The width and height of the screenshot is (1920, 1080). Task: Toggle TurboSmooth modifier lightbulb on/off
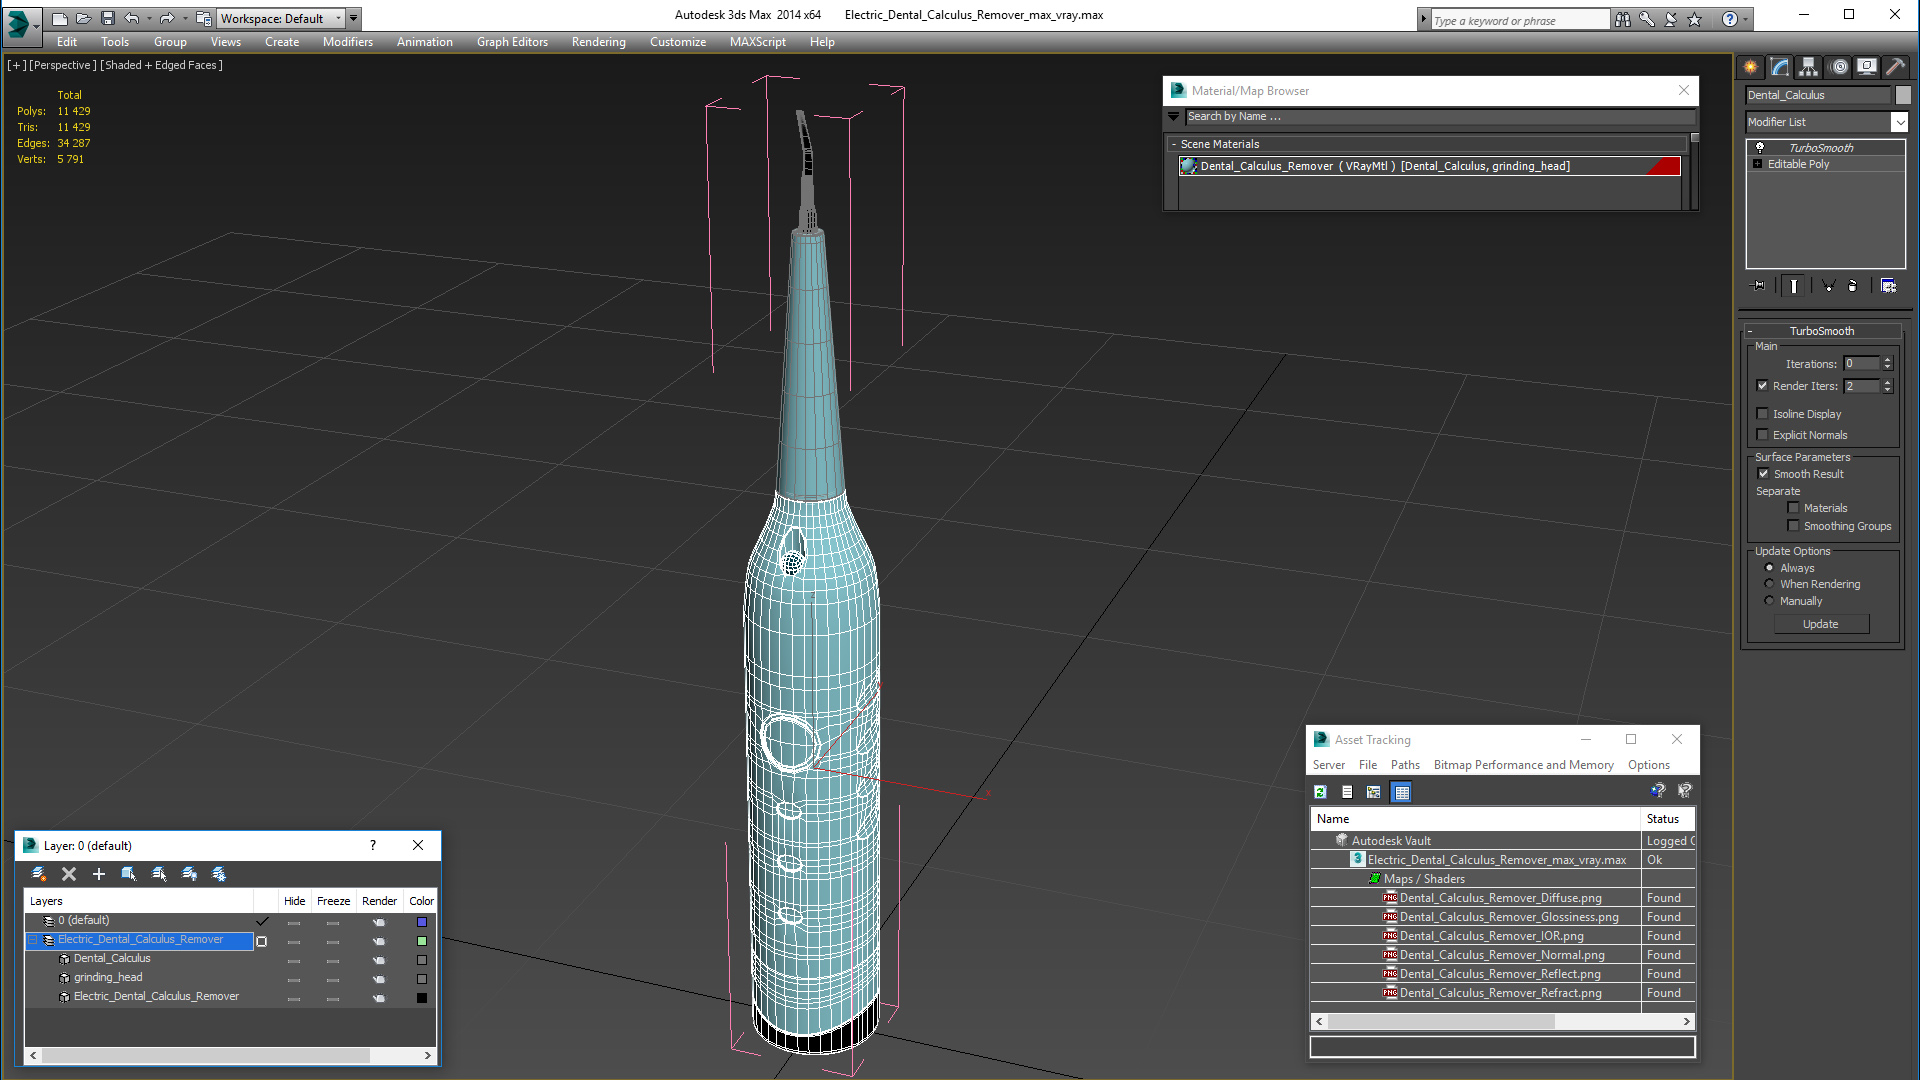pos(1760,148)
